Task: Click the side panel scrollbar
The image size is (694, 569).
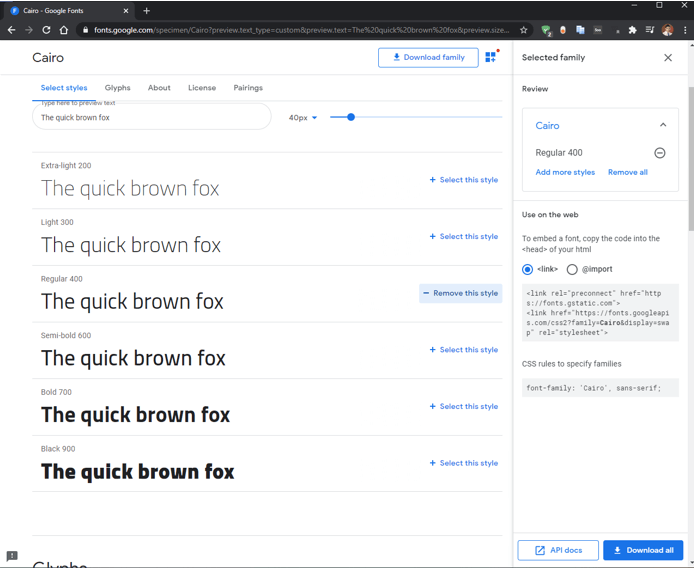Action: point(690,158)
